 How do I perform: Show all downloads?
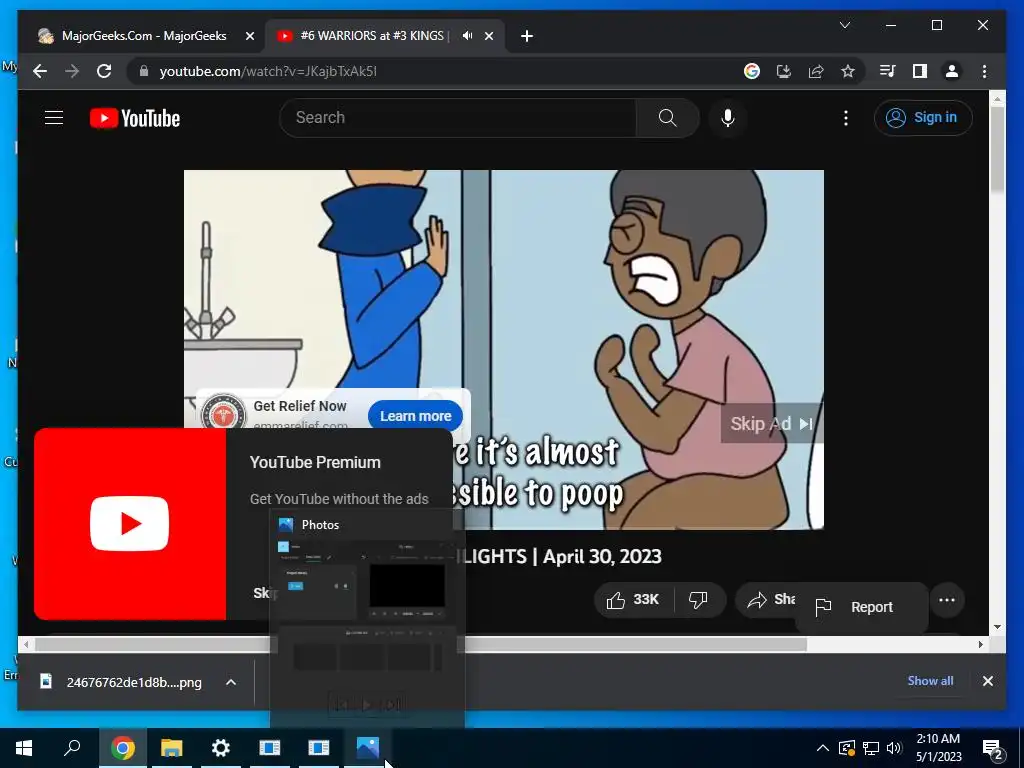[x=930, y=680]
